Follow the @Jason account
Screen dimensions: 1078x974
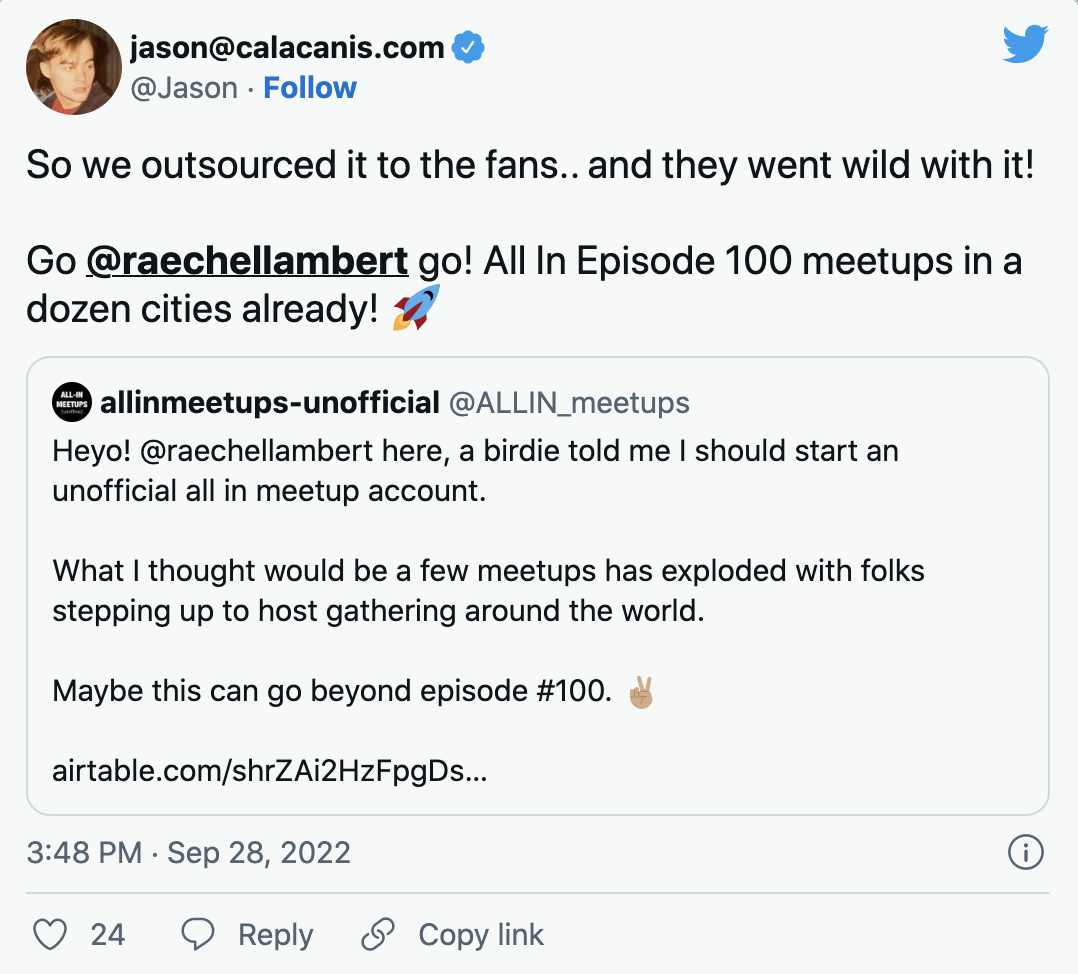pyautogui.click(x=310, y=88)
